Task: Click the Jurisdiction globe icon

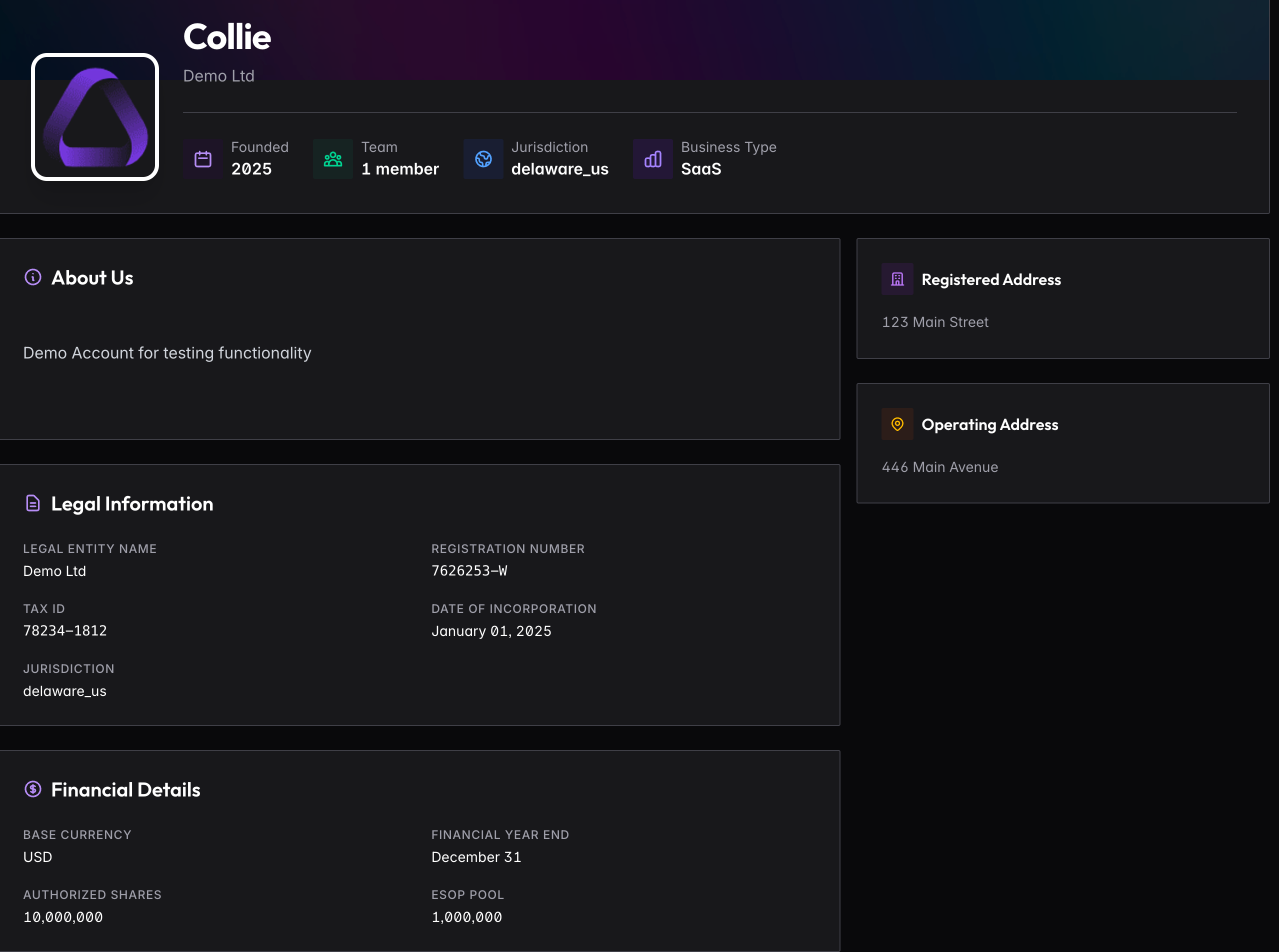Action: 483,158
